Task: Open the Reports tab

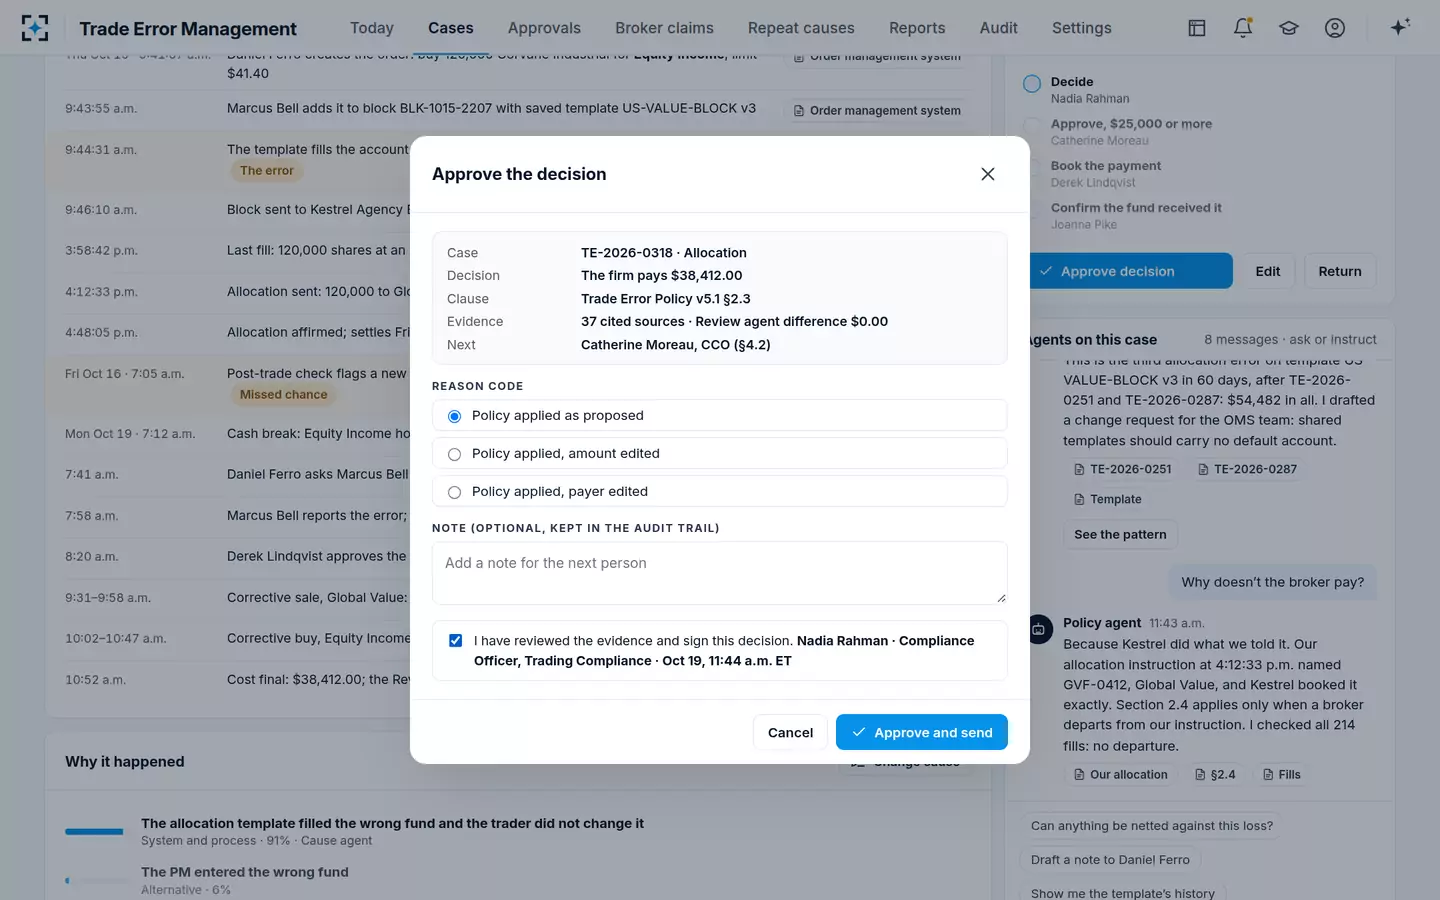Action: [917, 28]
